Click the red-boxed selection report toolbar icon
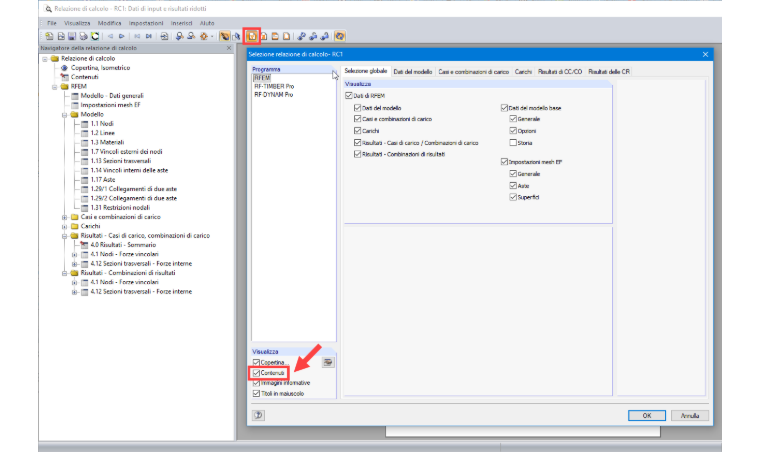760x452 pixels. coord(252,36)
